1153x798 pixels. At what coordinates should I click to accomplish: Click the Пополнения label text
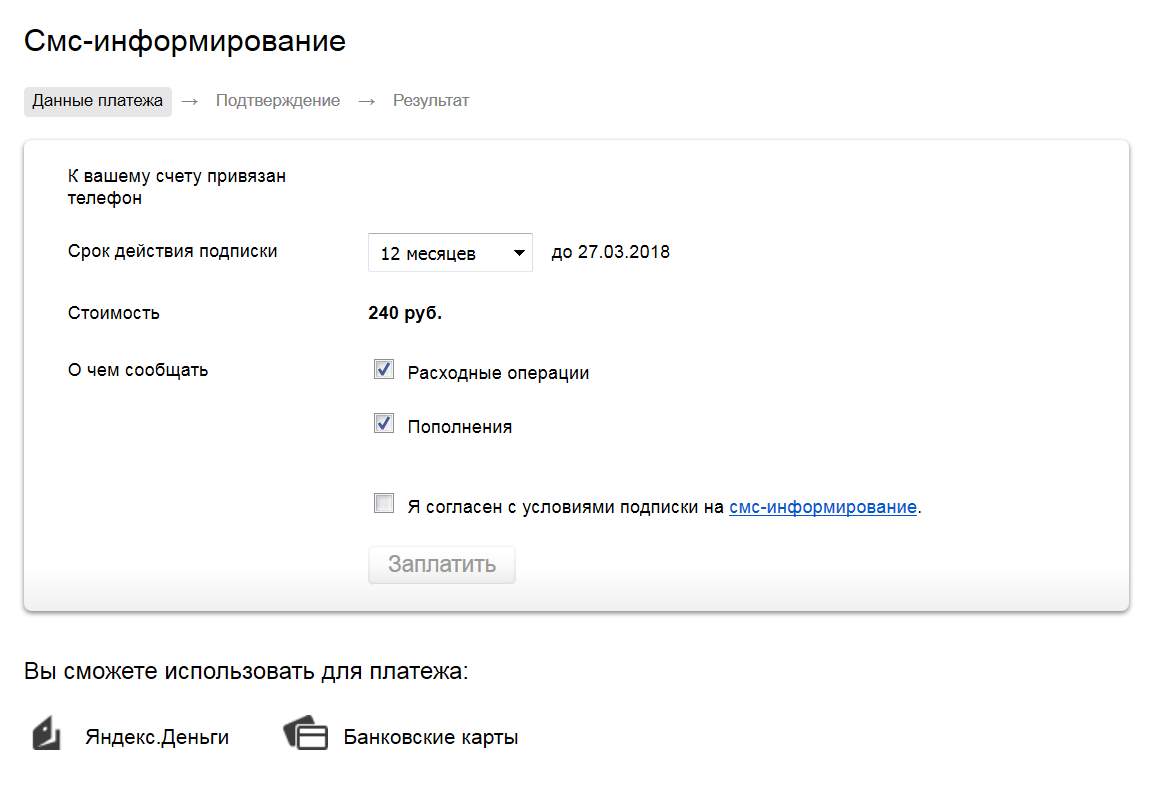[460, 427]
